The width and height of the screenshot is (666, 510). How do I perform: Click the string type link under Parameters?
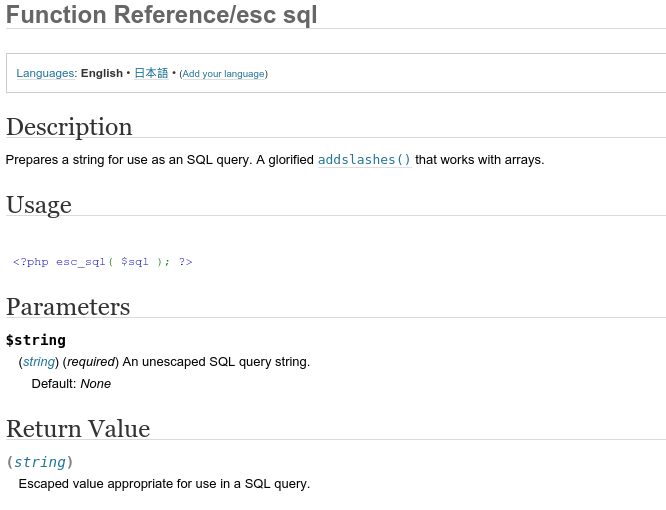(x=39, y=362)
